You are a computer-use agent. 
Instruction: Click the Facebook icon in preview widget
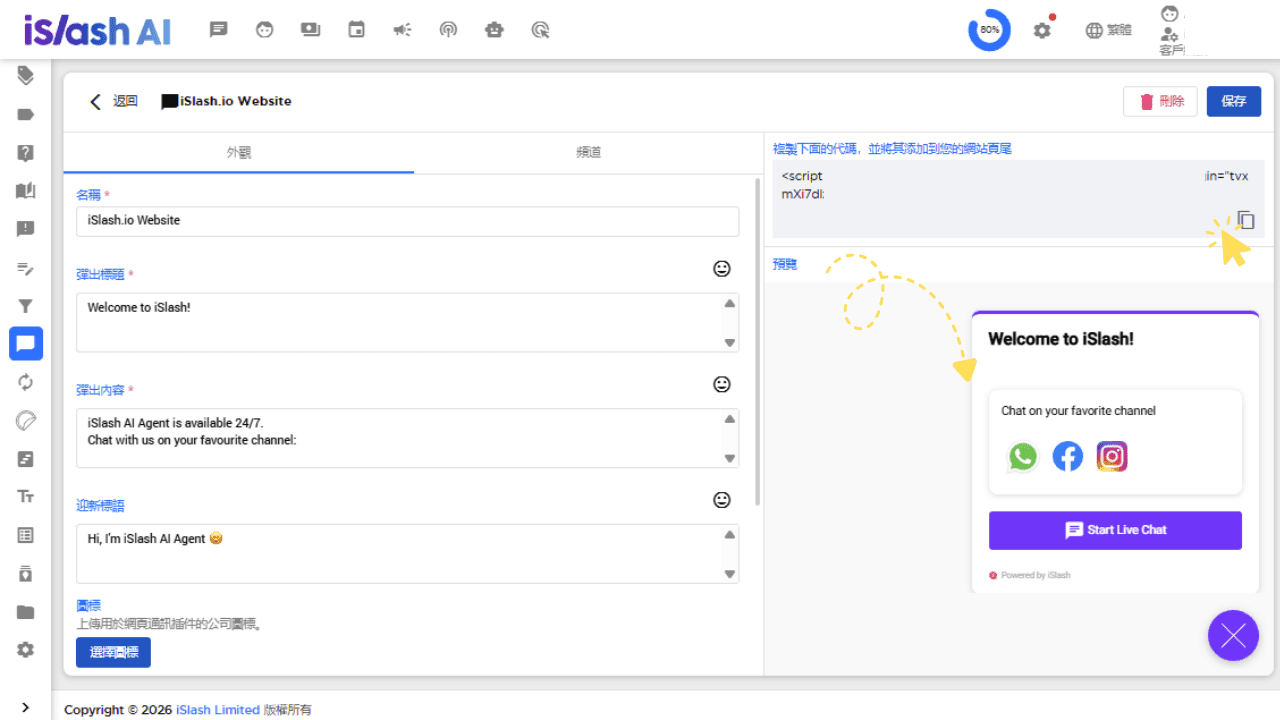[1068, 457]
